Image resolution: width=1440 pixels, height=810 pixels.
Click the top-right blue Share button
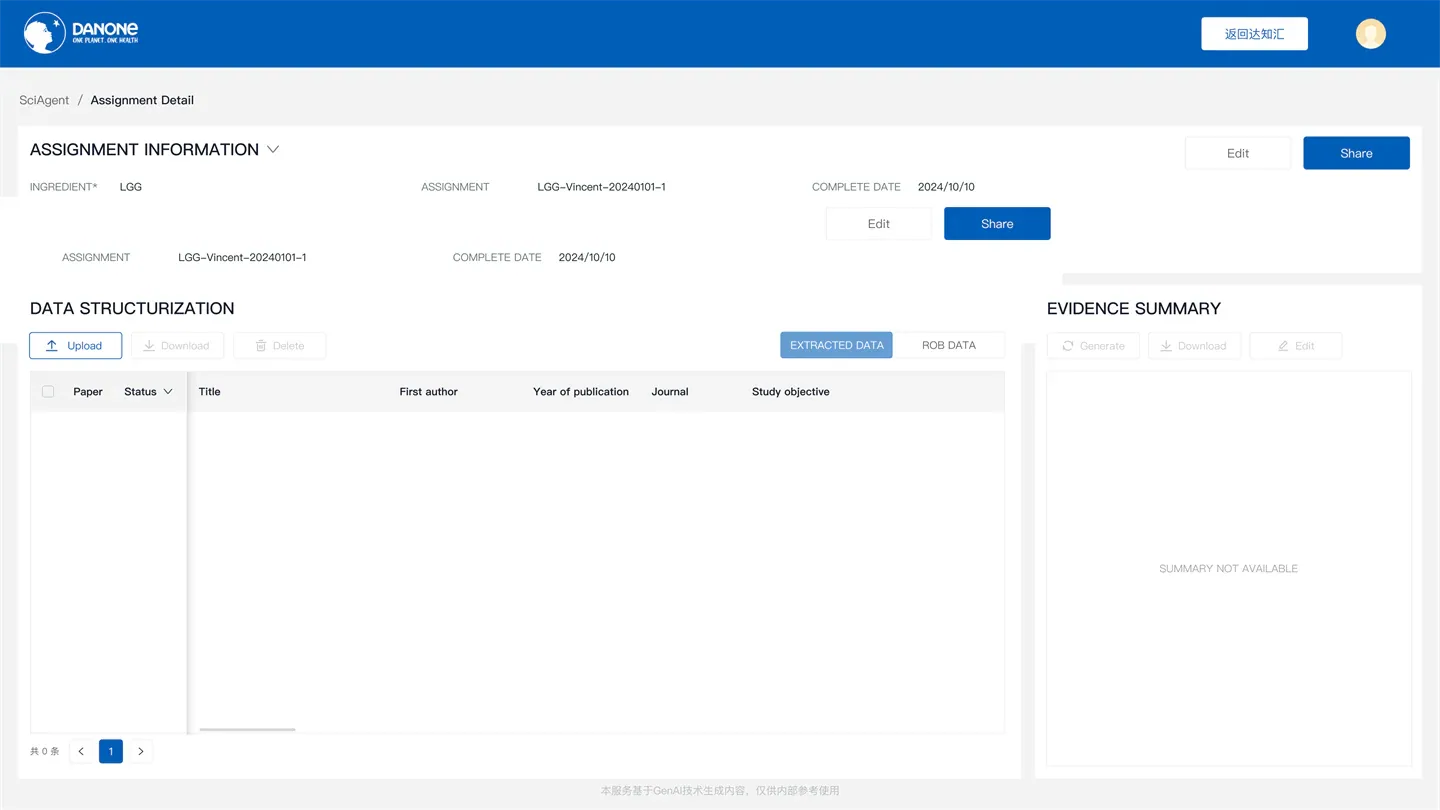tap(1356, 153)
